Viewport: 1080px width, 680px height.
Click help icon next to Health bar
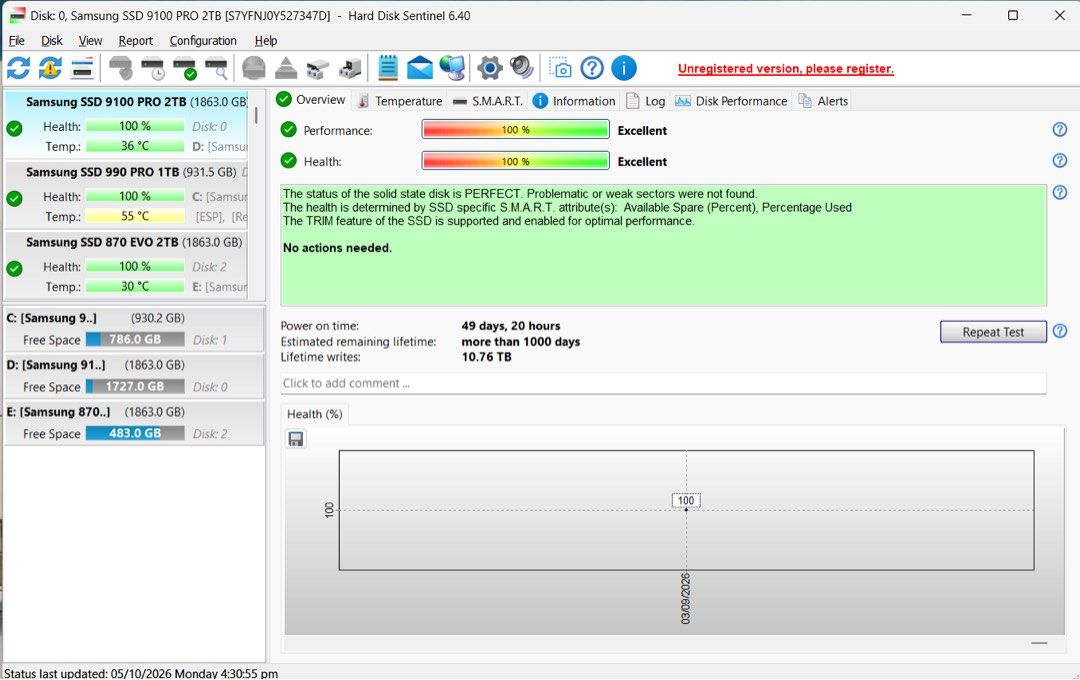coord(1060,161)
